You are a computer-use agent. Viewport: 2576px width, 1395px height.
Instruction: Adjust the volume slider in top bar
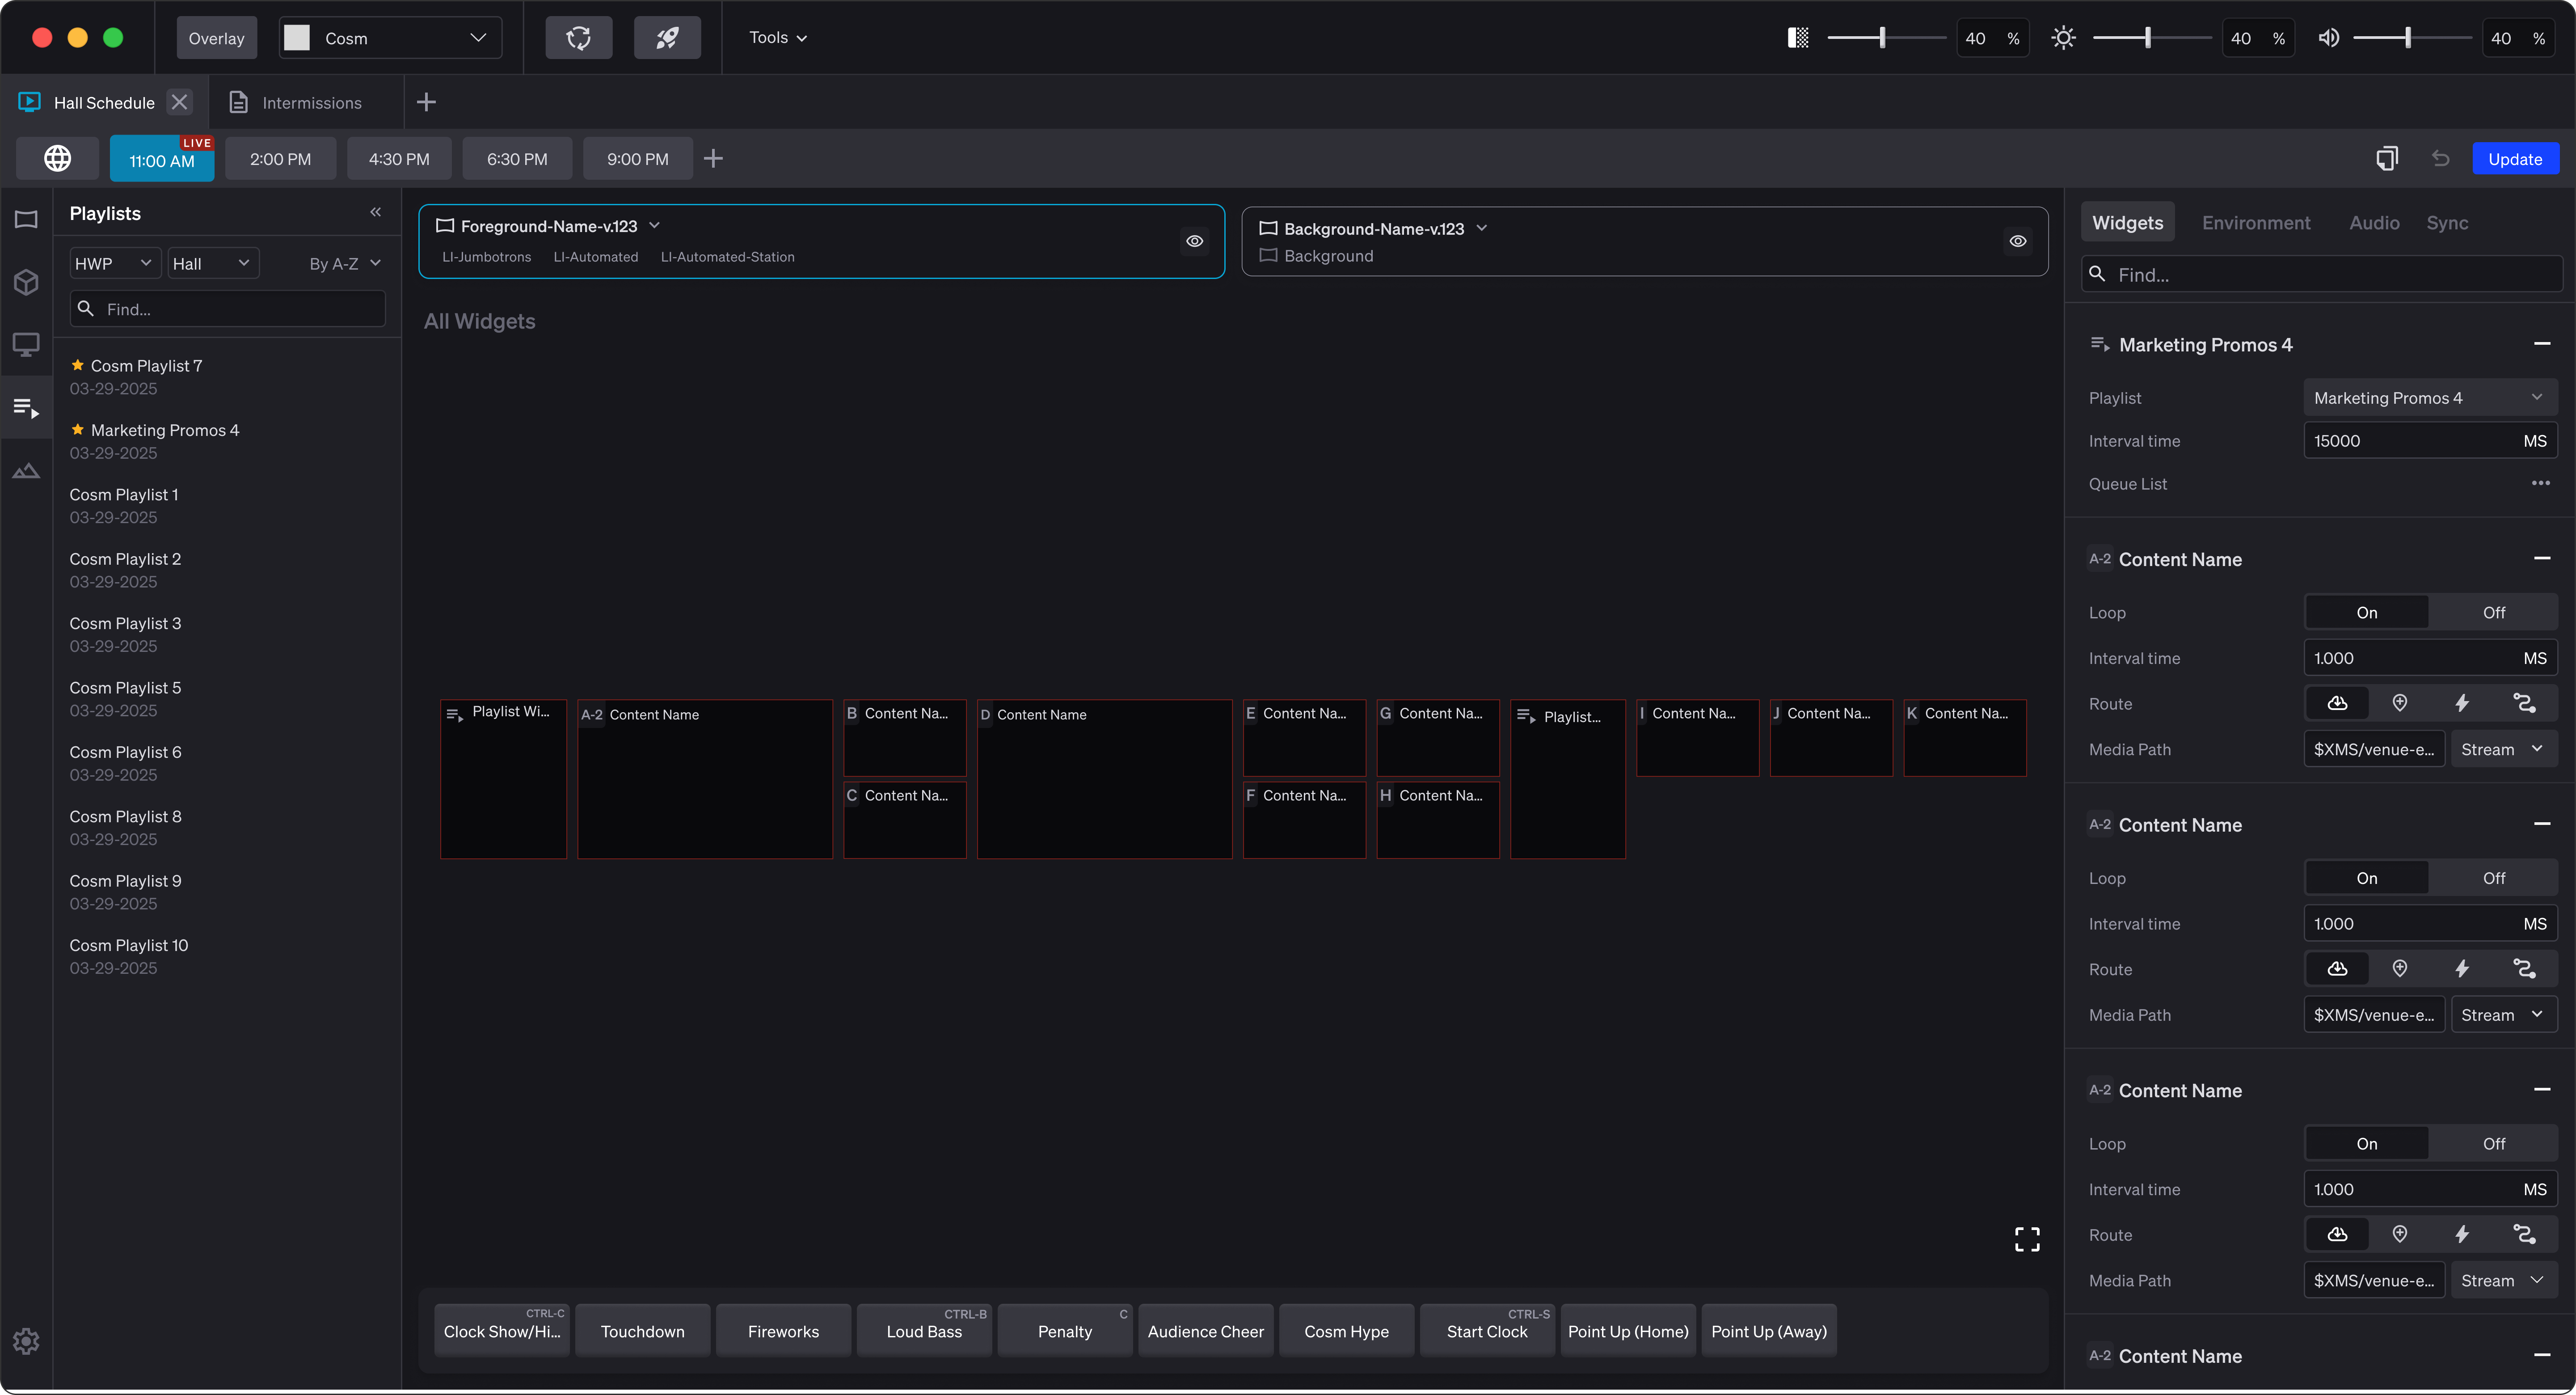coord(2408,38)
